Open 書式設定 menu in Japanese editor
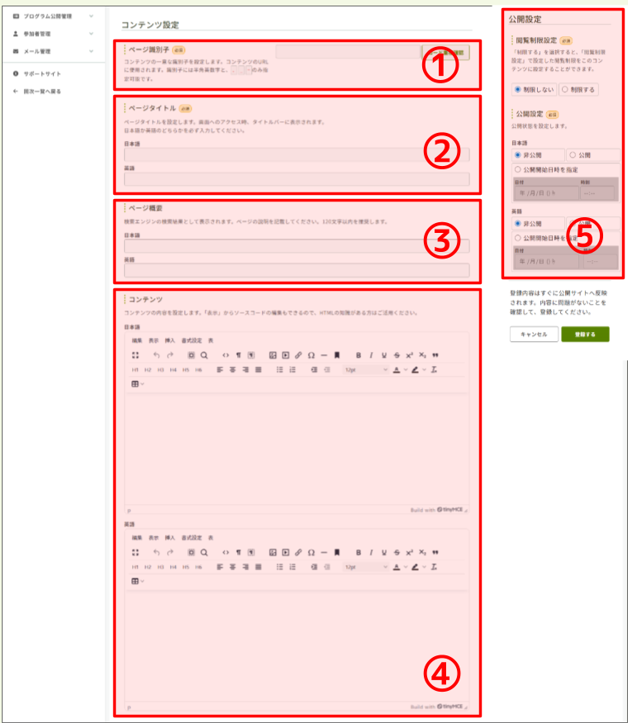 (x=192, y=340)
